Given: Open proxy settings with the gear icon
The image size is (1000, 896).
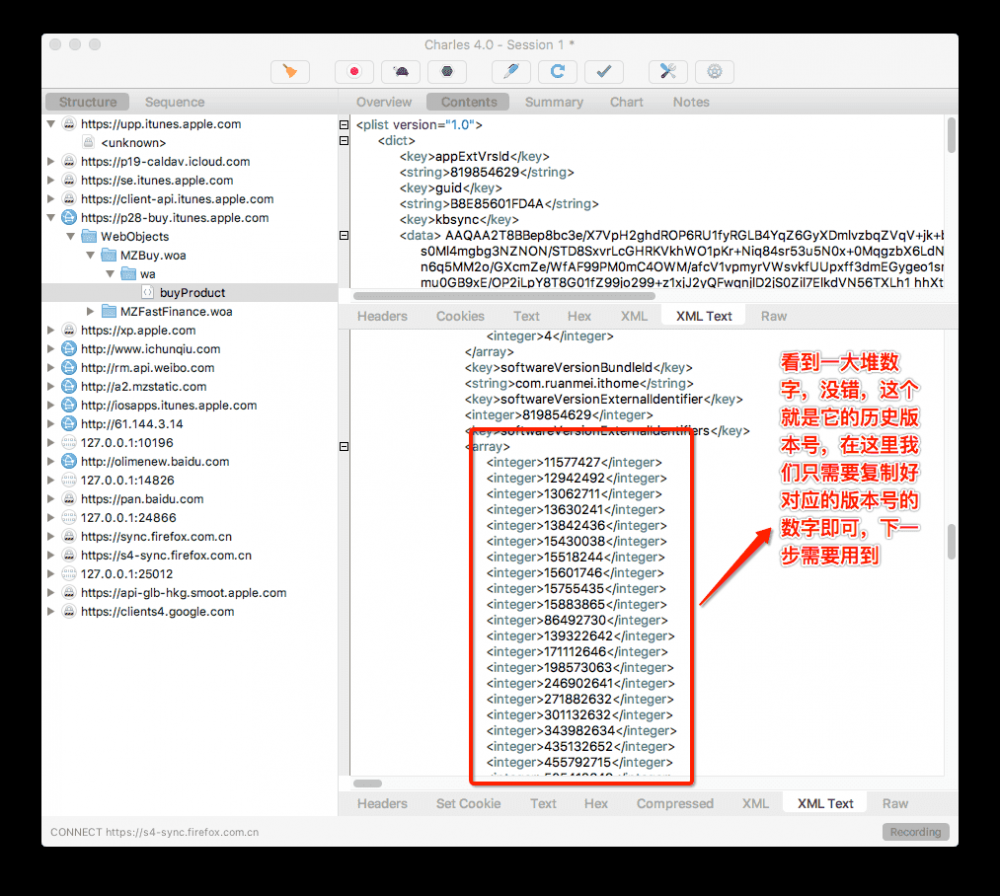Looking at the screenshot, I should tap(713, 71).
